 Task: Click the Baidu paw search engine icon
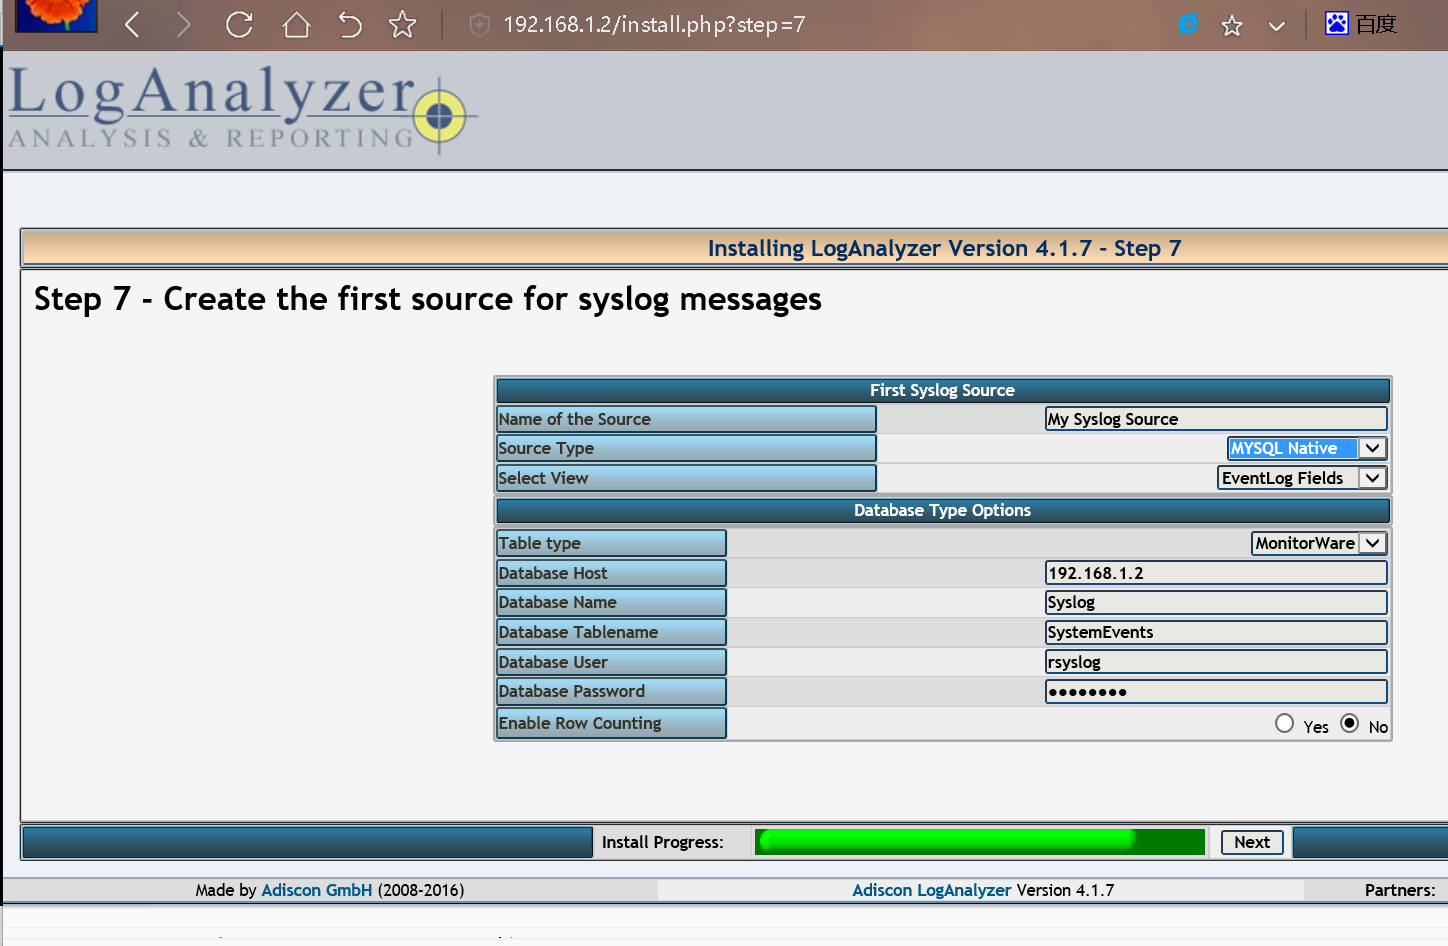point(1337,23)
